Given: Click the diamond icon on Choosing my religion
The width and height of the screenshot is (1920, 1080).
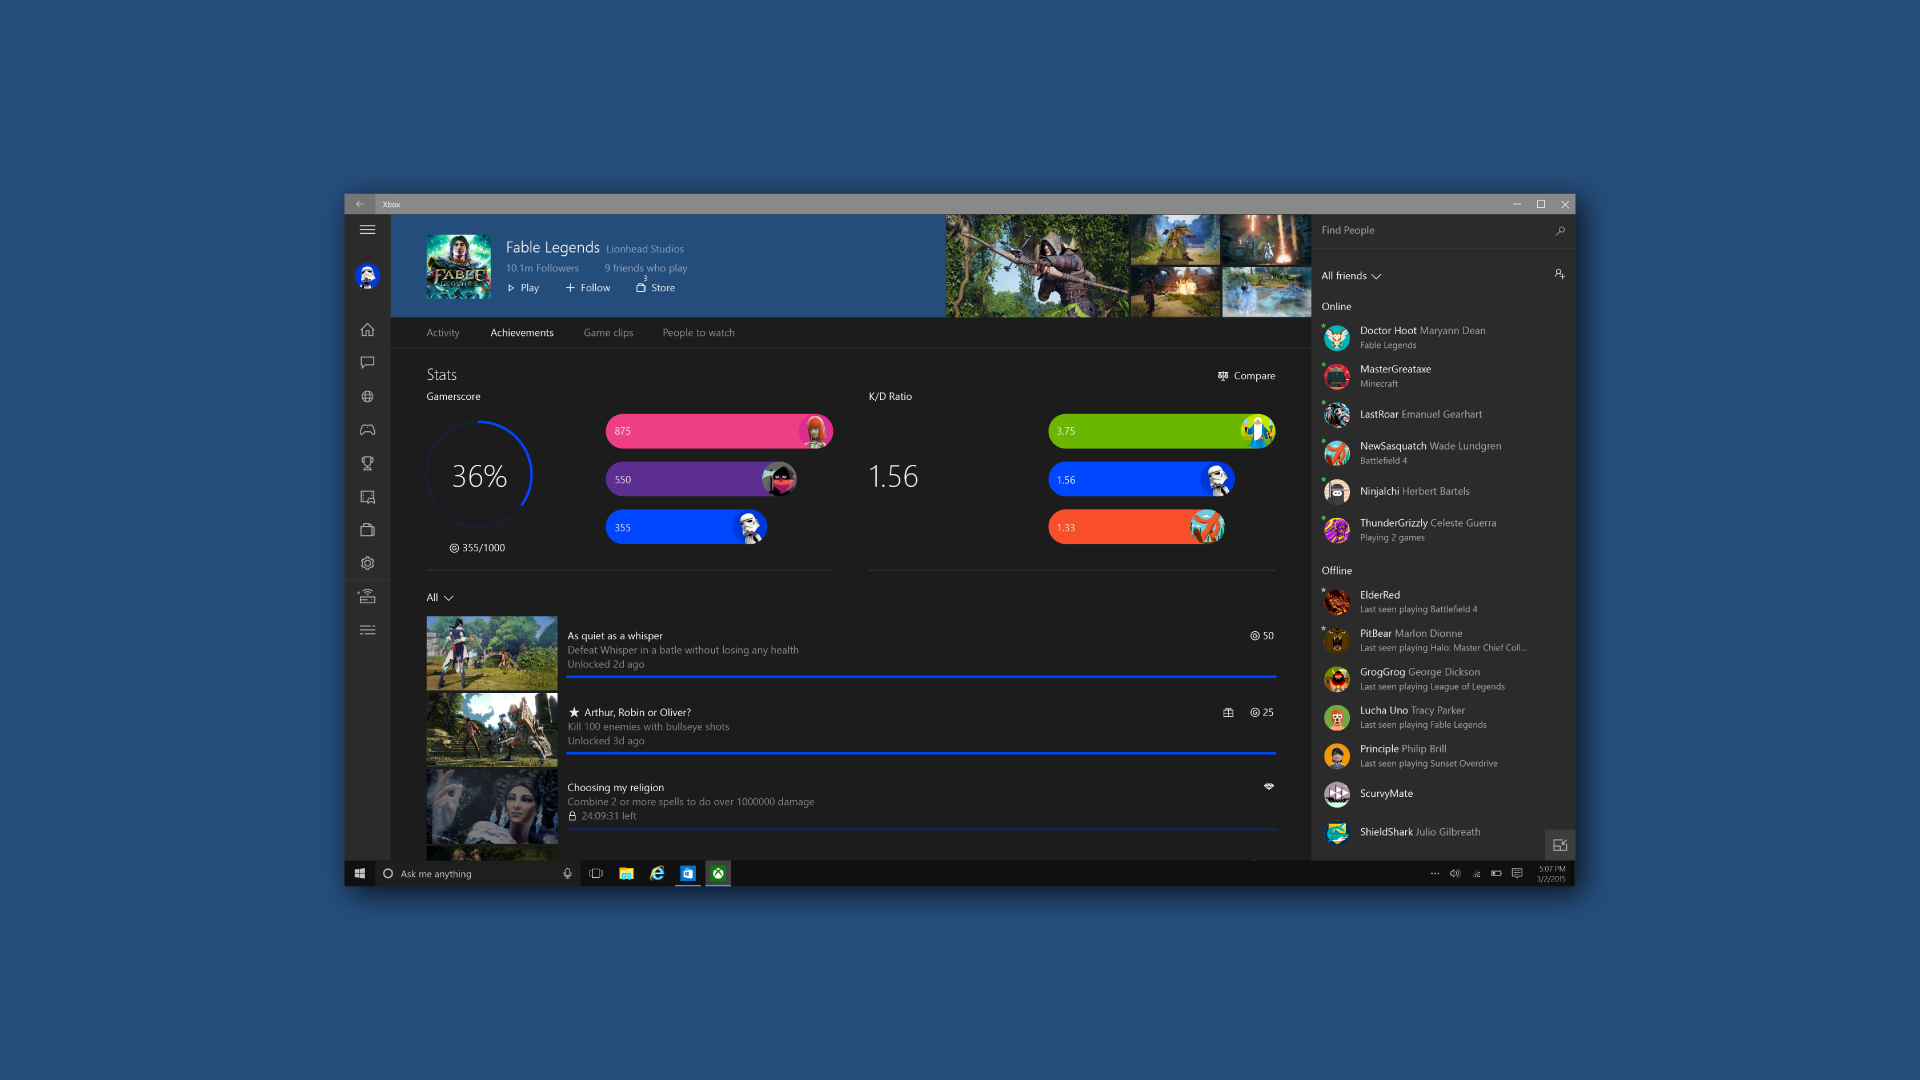Looking at the screenshot, I should pyautogui.click(x=1268, y=787).
